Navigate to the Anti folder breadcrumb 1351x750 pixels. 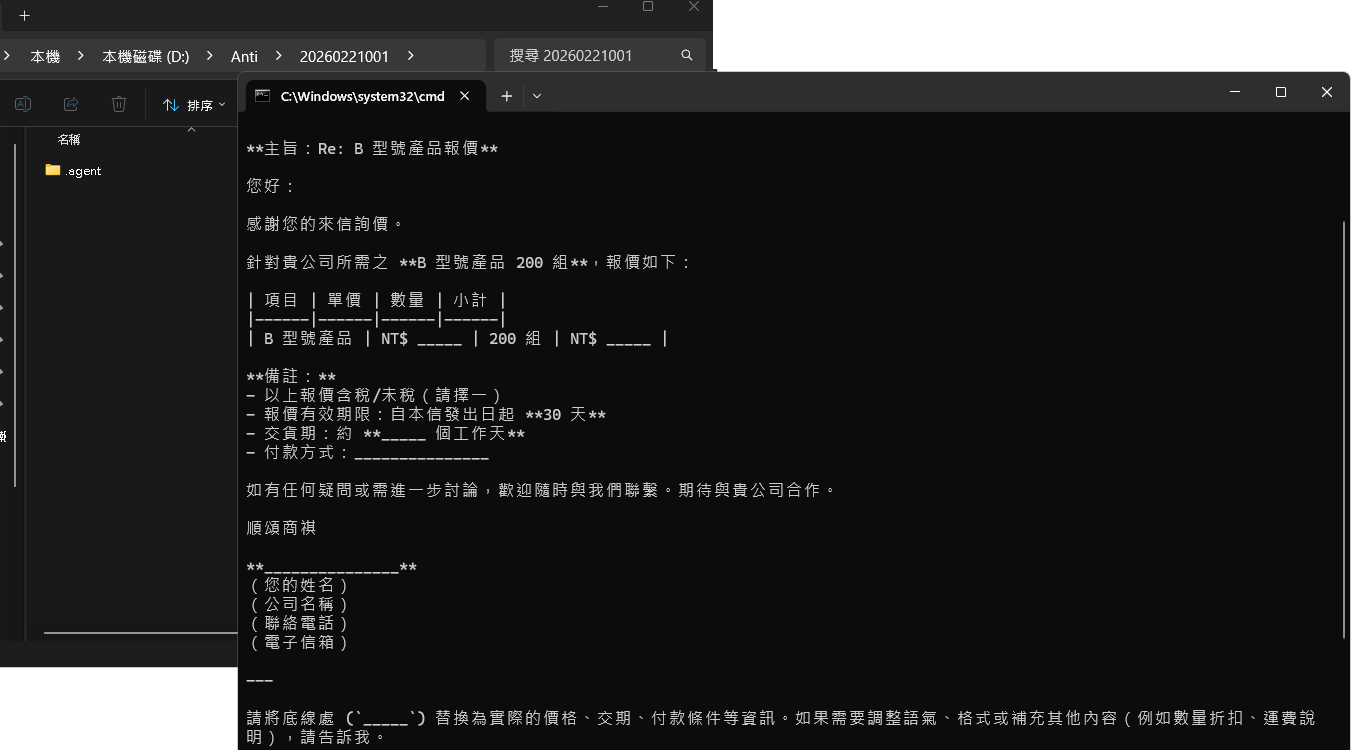click(244, 56)
